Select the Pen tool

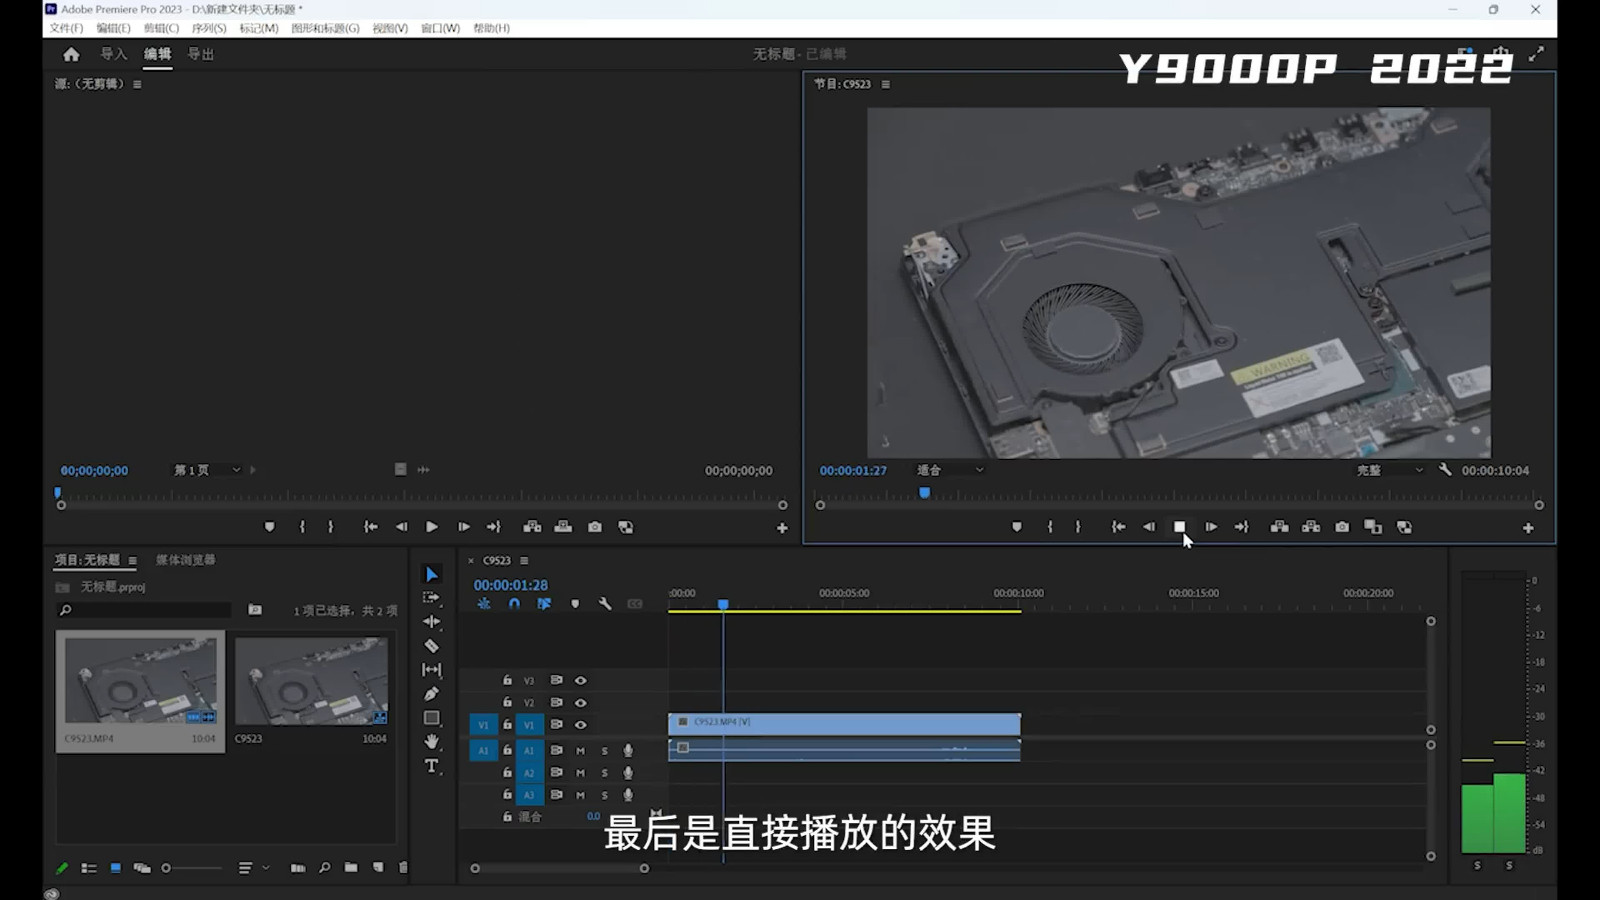click(x=432, y=694)
